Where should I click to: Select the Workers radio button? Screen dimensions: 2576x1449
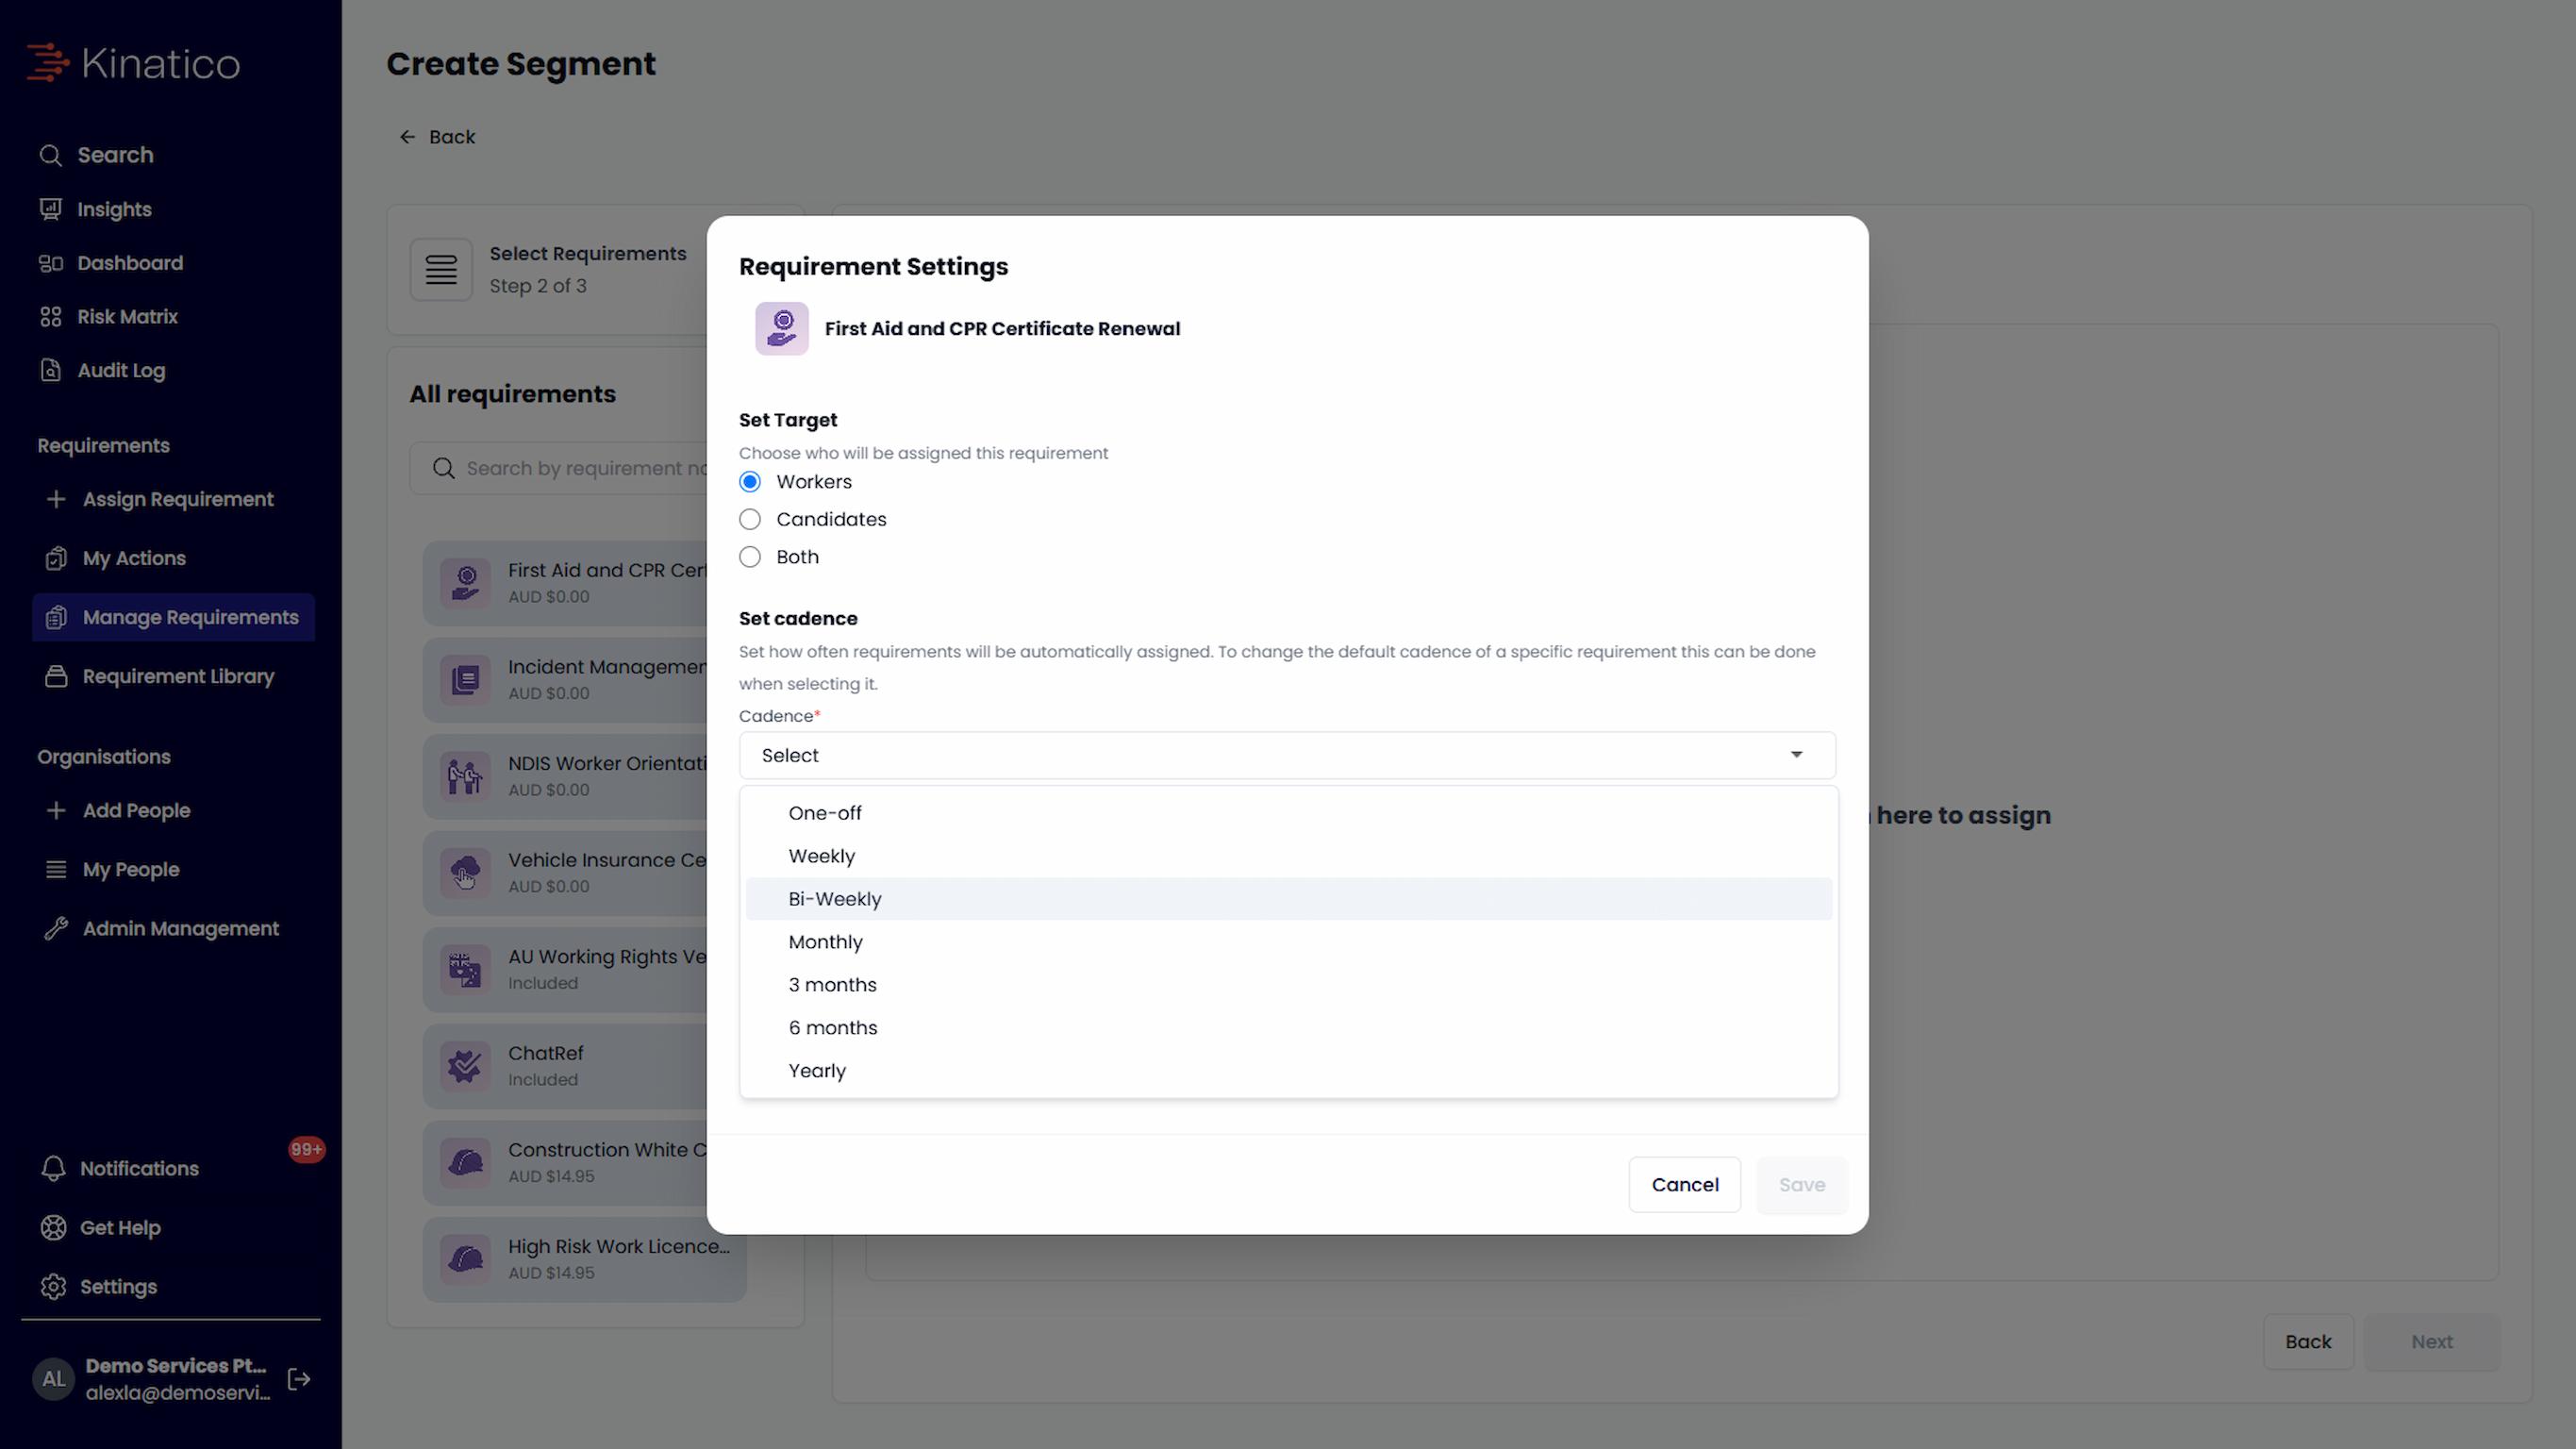click(x=750, y=482)
